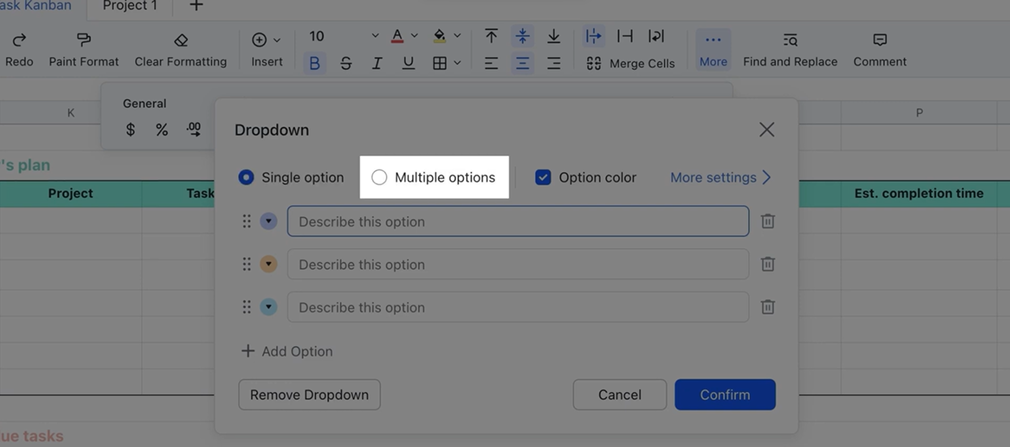Click the third Describe this option field
This screenshot has height=447, width=1010.
[517, 307]
